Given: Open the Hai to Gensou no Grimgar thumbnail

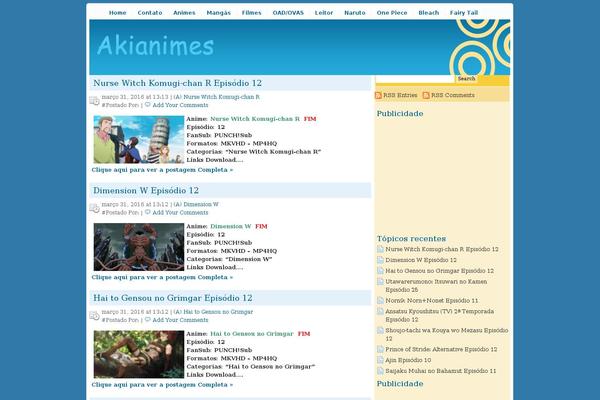Looking at the screenshot, I should (139, 354).
